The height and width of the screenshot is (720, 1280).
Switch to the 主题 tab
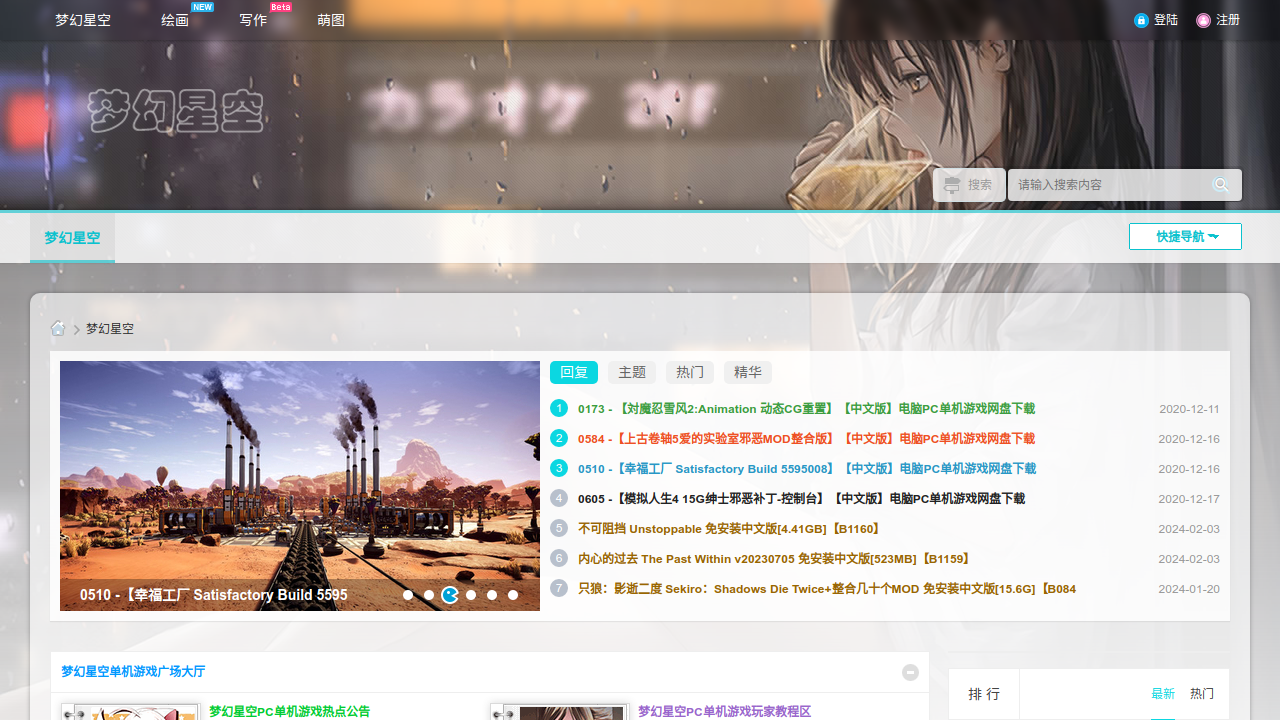point(632,373)
